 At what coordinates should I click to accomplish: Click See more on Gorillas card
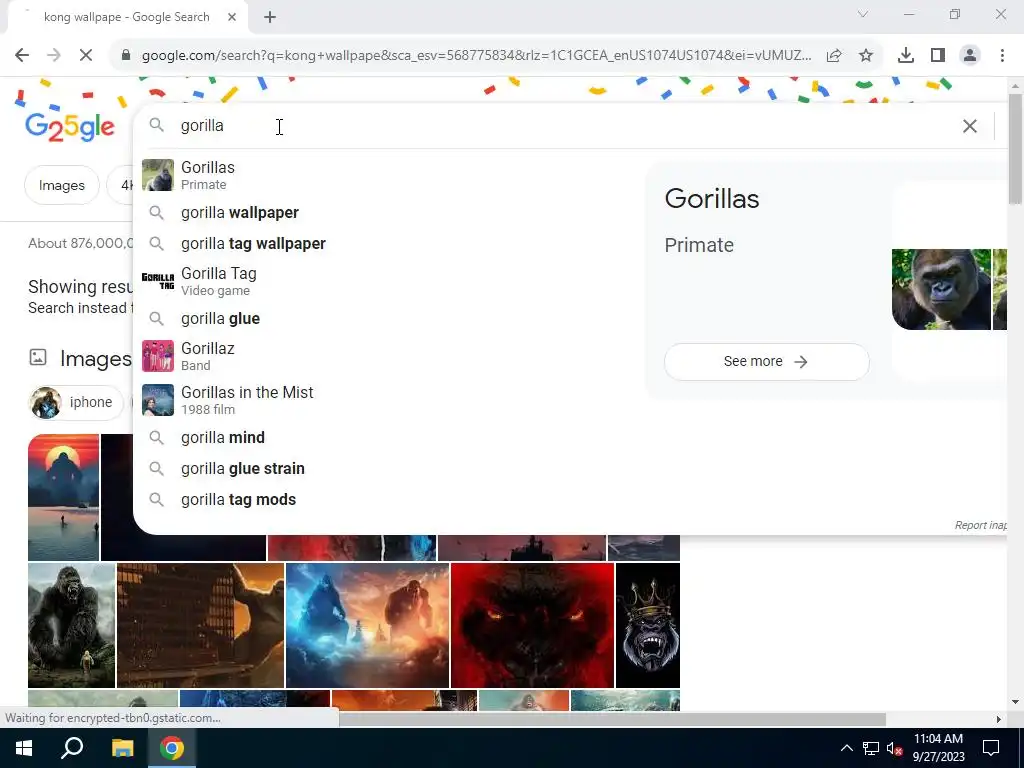[x=766, y=361]
